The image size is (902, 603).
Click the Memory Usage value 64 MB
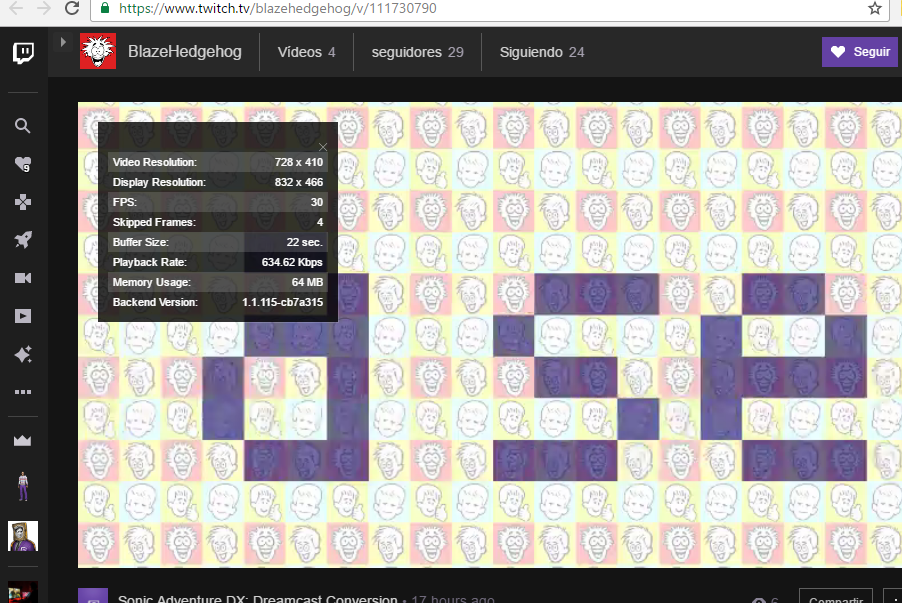click(x=307, y=283)
